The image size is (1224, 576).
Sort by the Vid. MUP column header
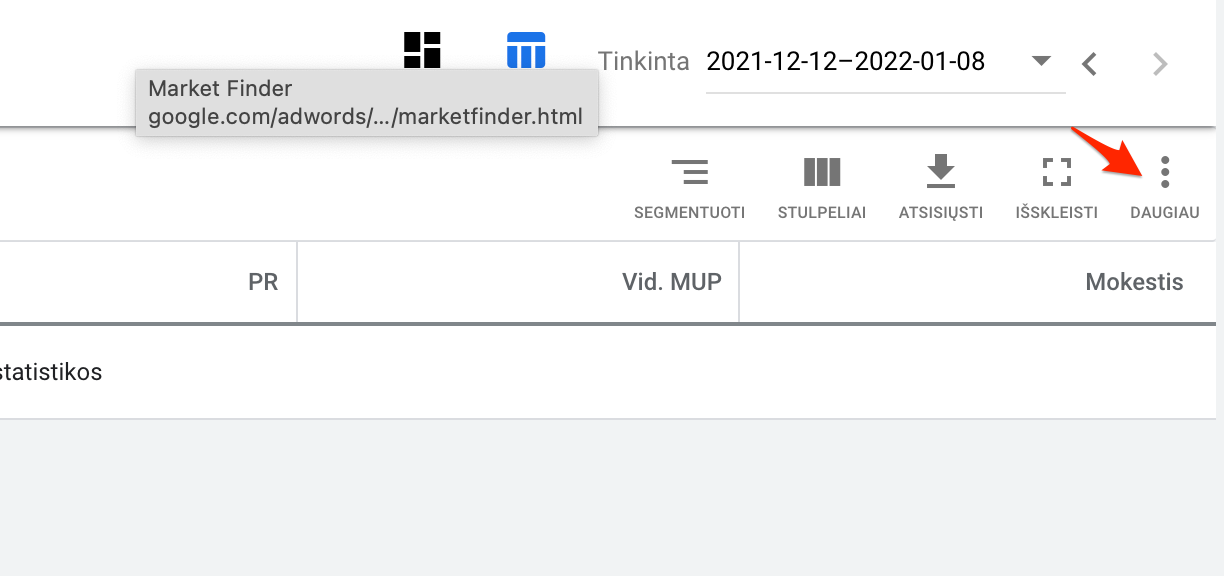pyautogui.click(x=671, y=282)
